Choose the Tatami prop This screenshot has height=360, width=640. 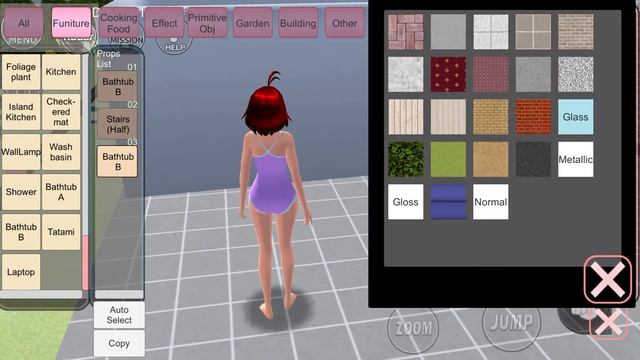click(61, 232)
